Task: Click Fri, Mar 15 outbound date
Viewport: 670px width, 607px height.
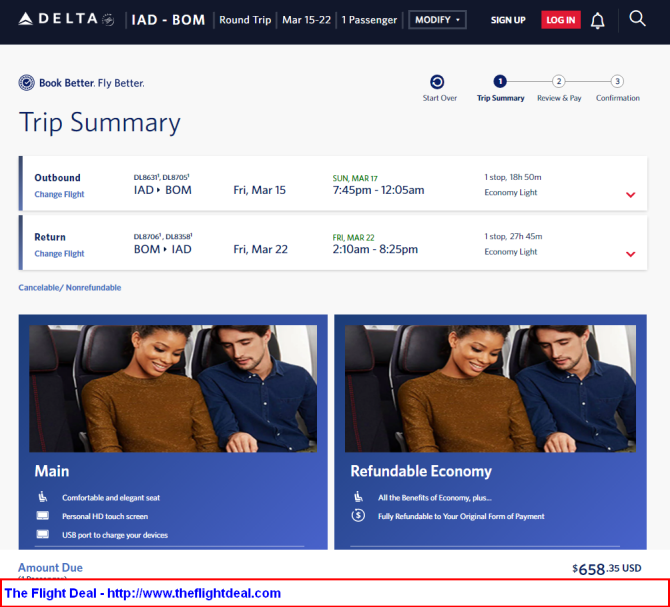Action: click(x=259, y=190)
